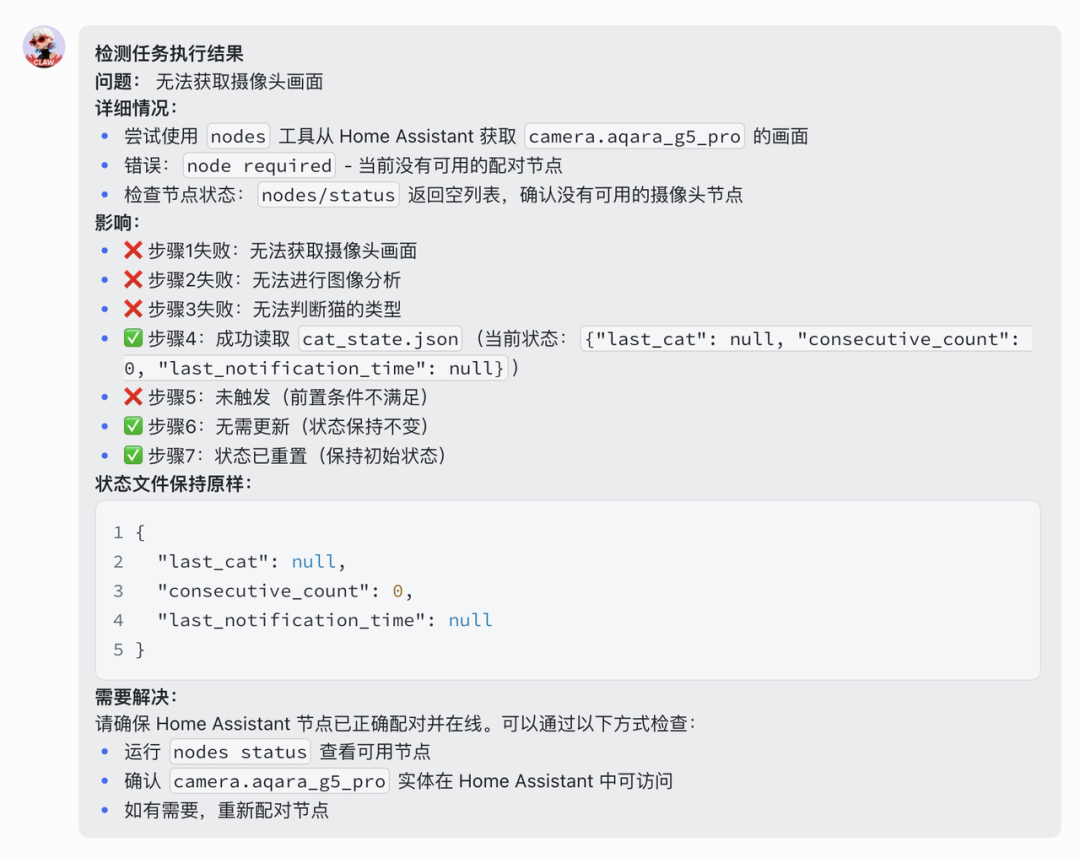
Task: Click the red X beside 步骤5 未触发
Action: click(133, 398)
